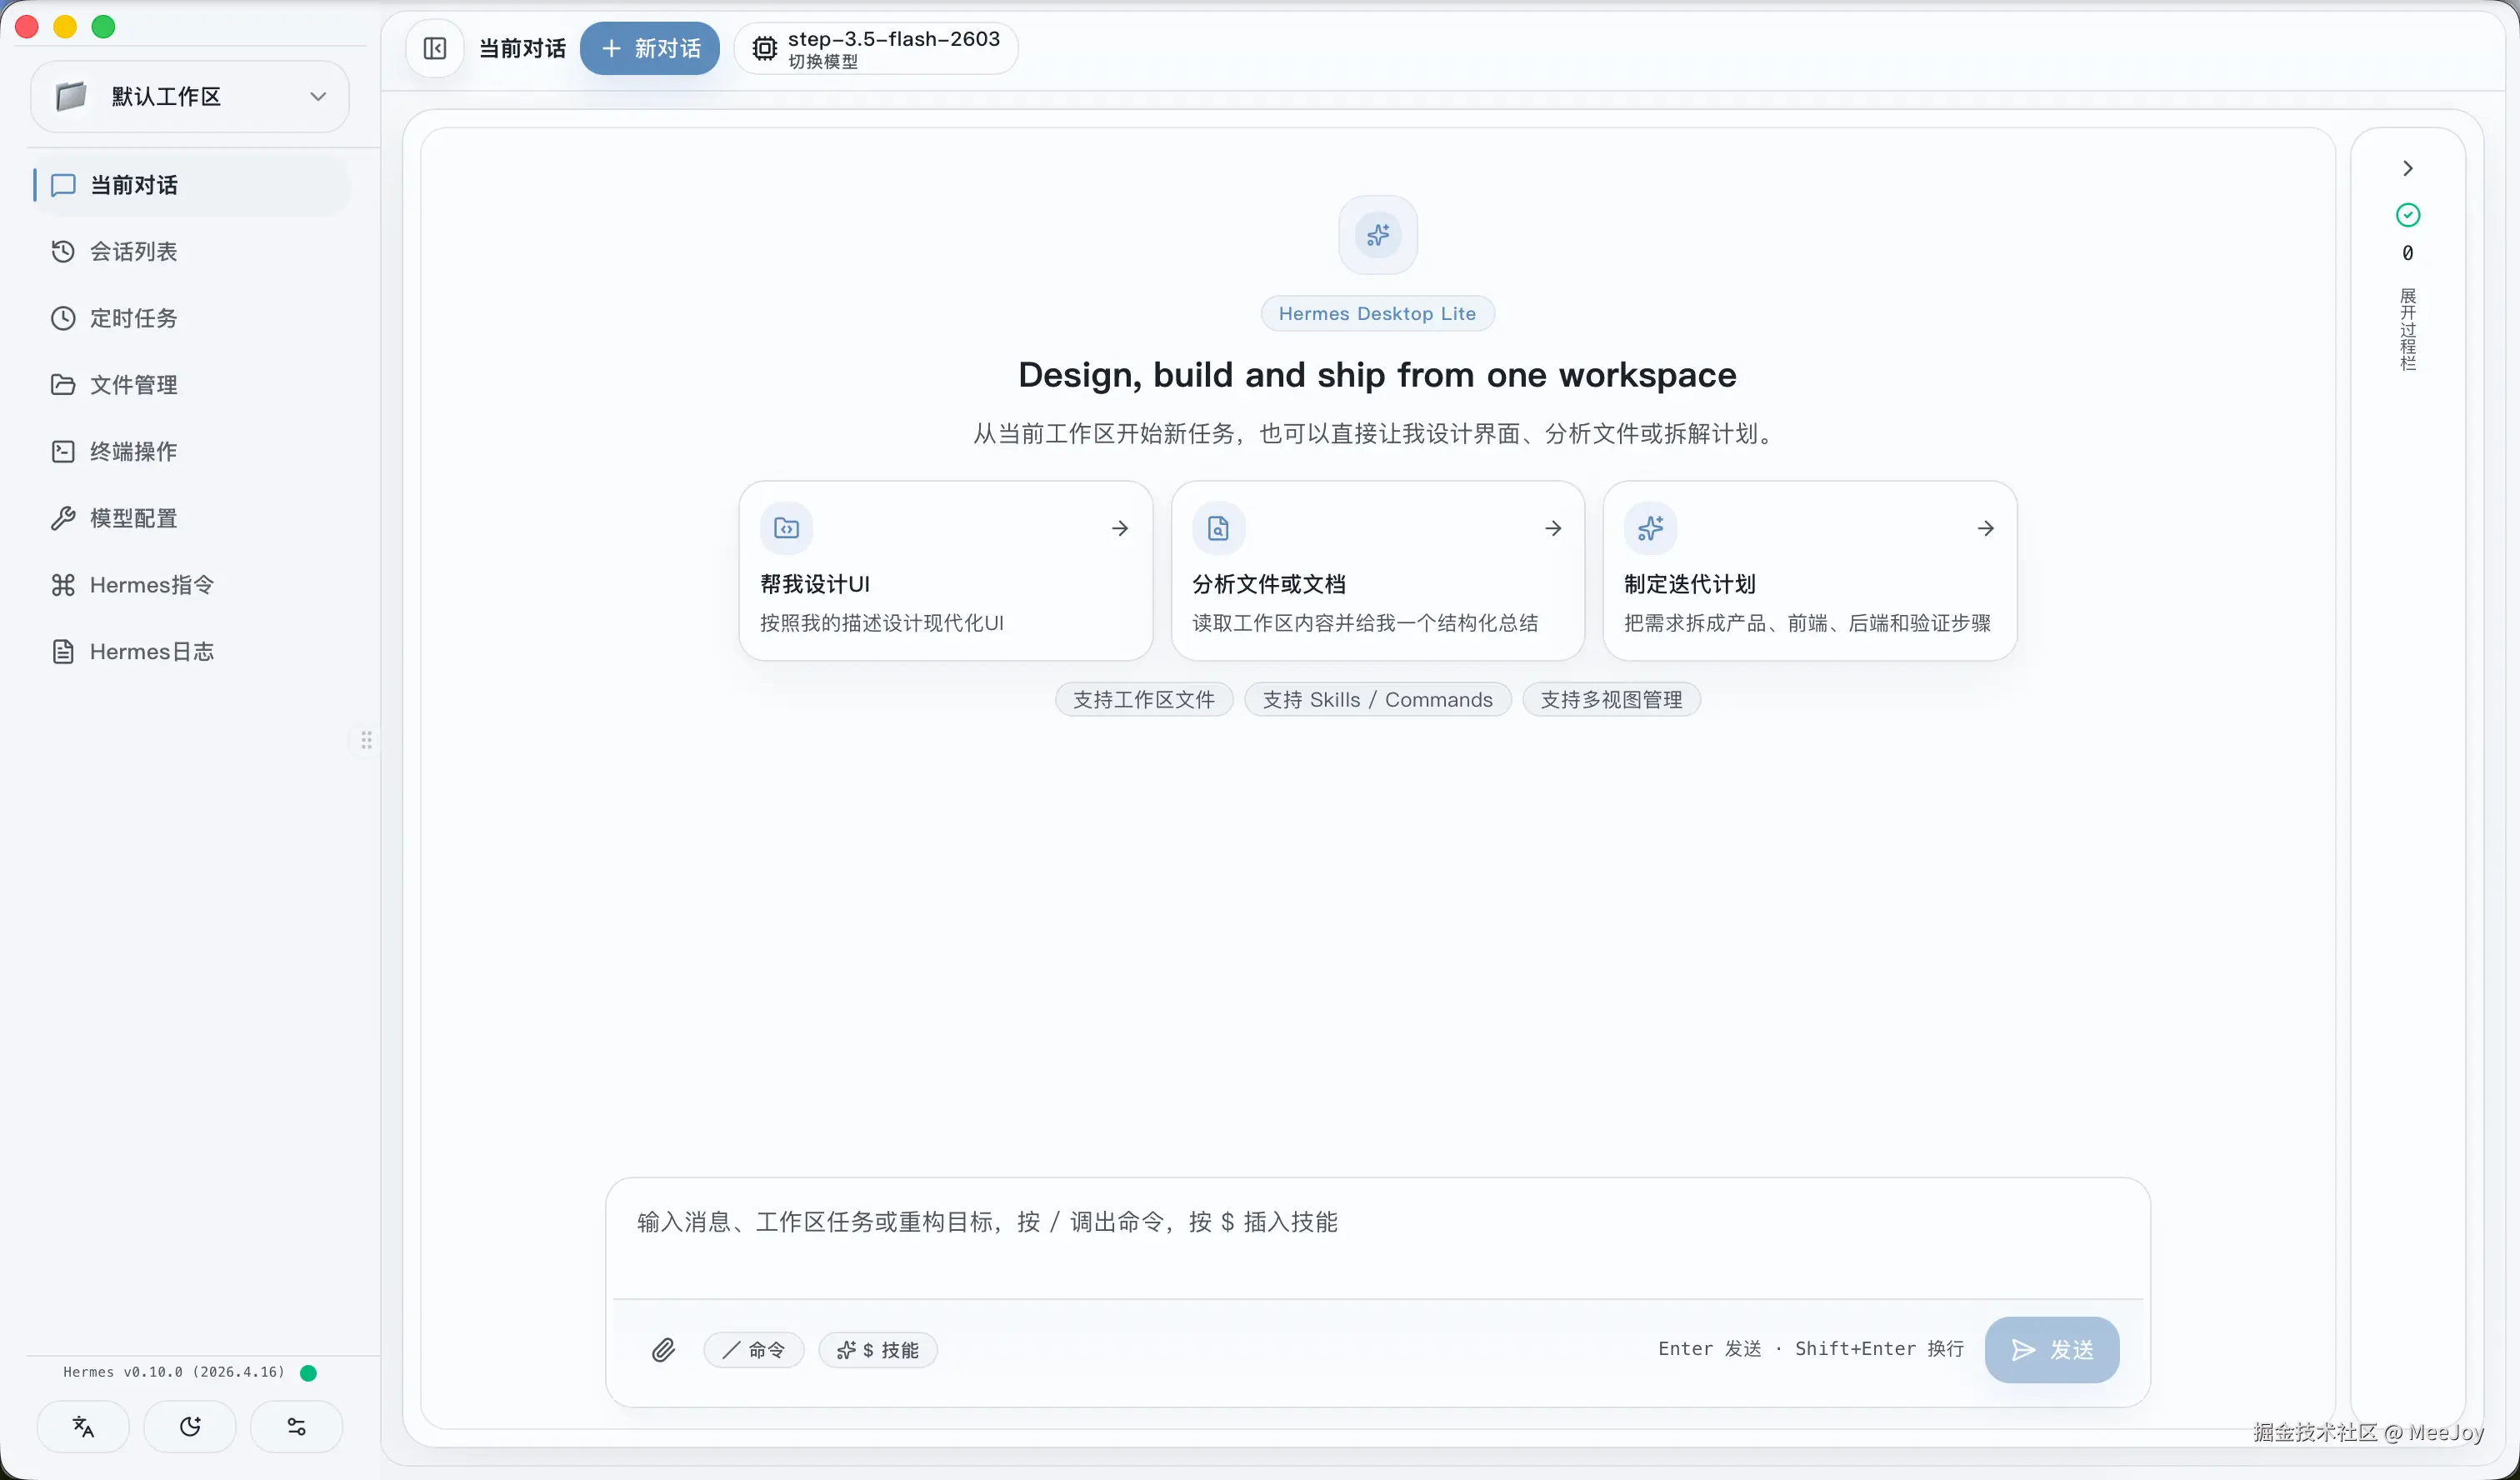
Task: Open 定时任务 from the sidebar
Action: tap(134, 318)
